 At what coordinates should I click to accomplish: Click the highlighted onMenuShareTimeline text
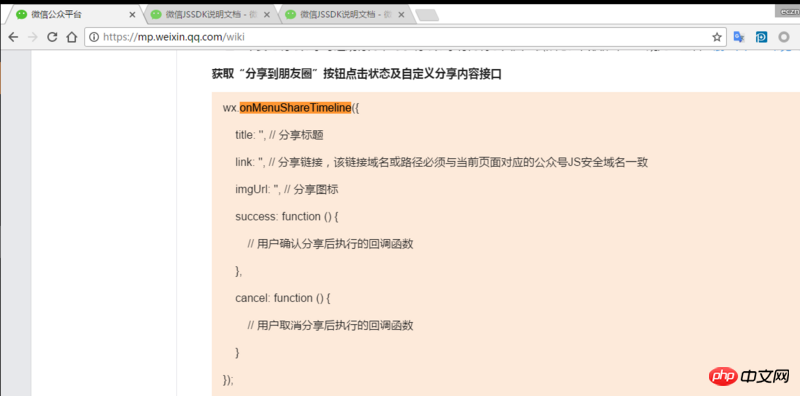pyautogui.click(x=295, y=108)
